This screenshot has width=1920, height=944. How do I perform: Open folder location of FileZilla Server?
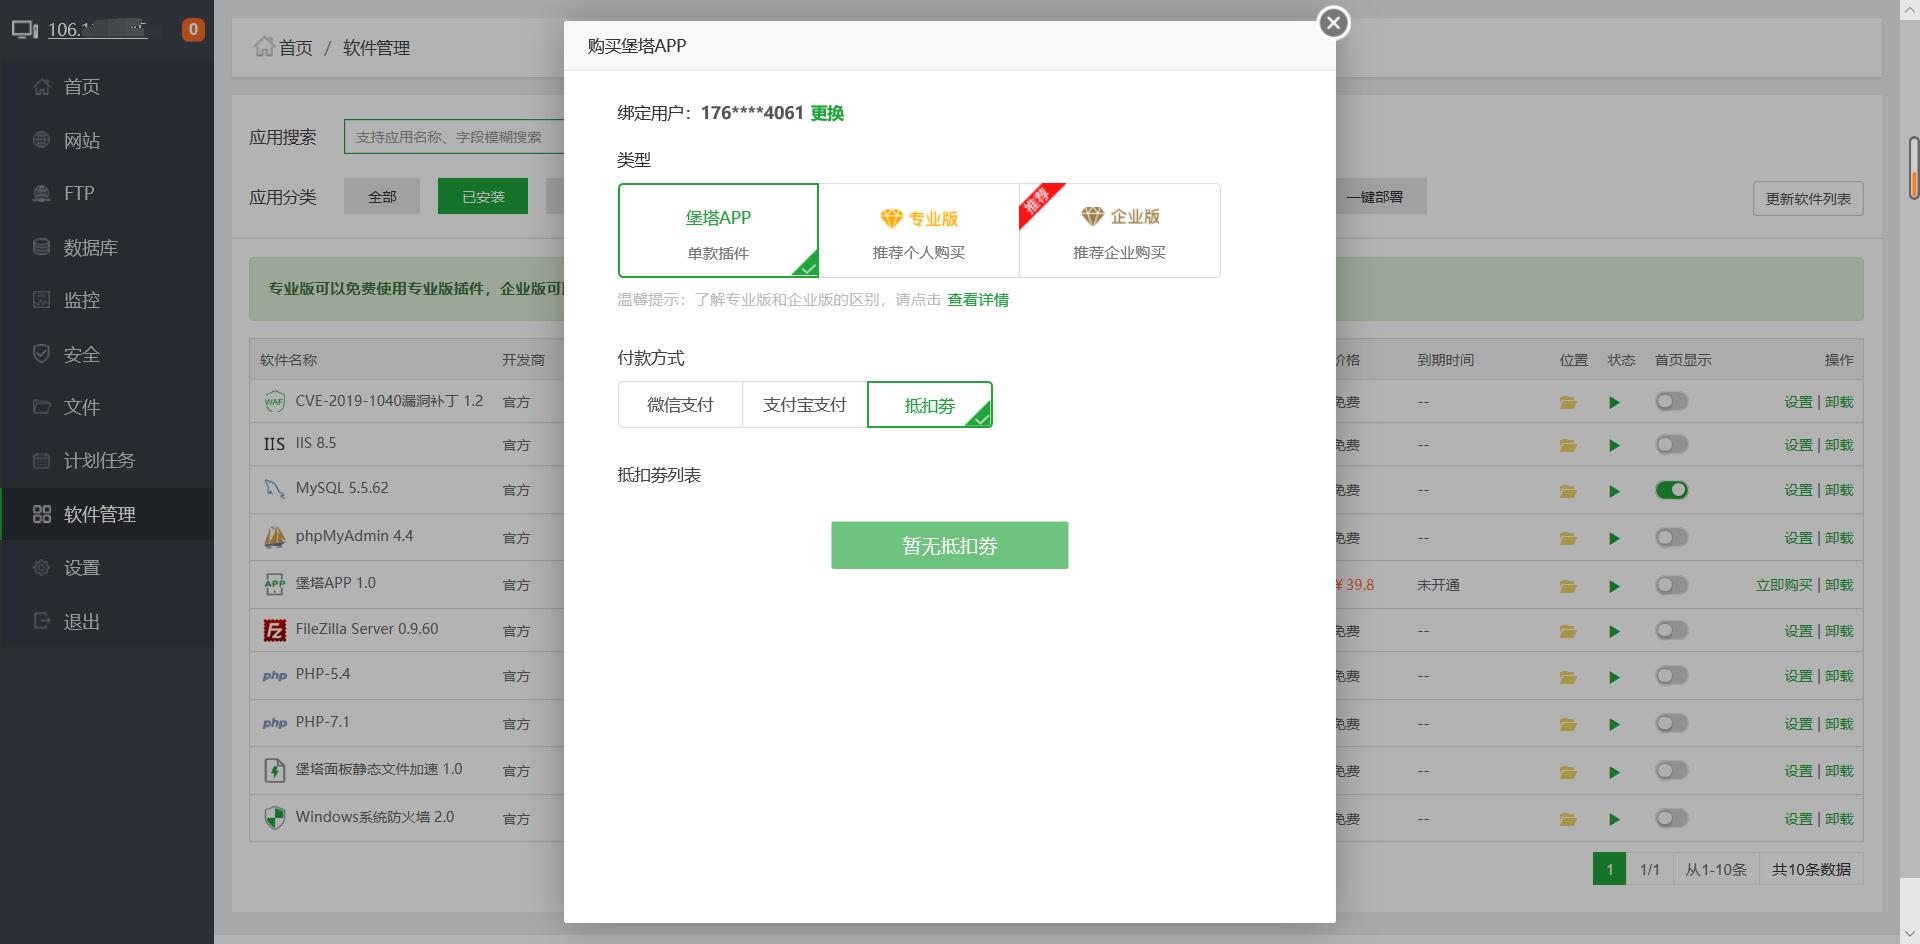[x=1568, y=632]
